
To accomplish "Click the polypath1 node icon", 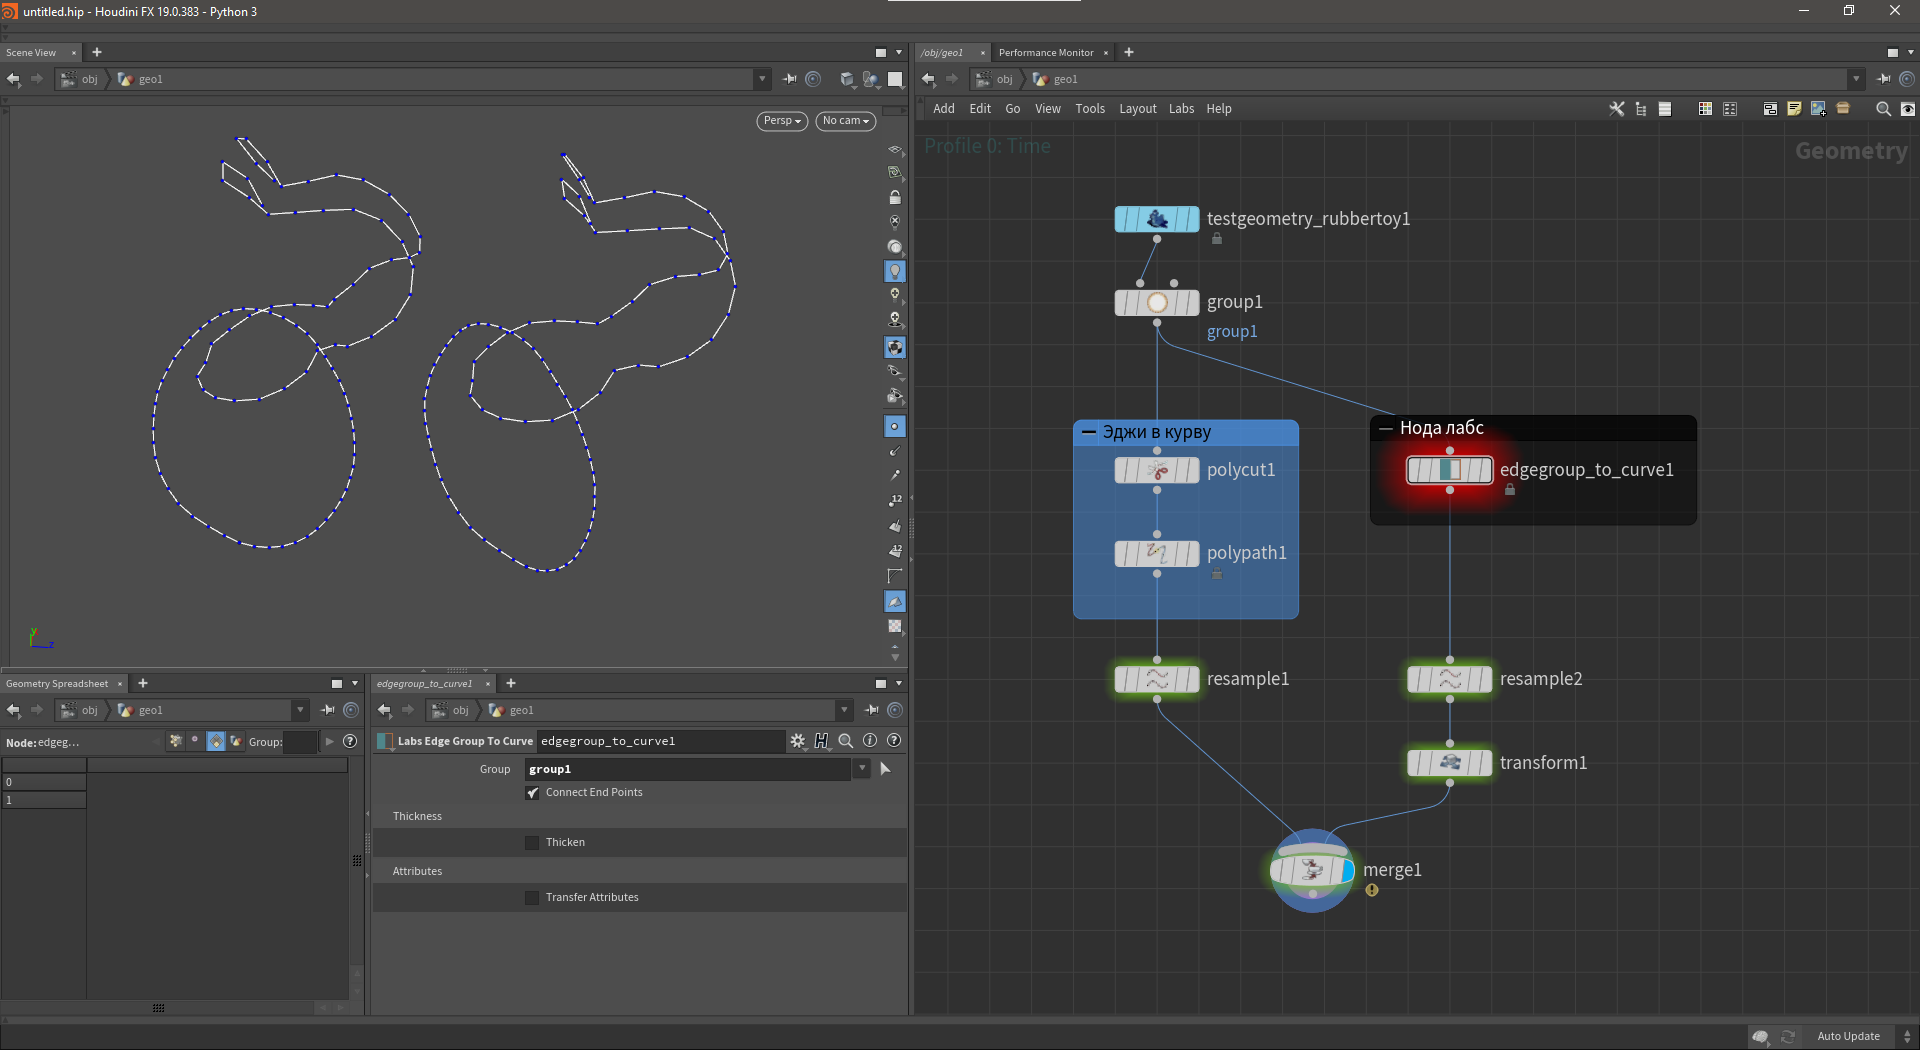I will click(1157, 553).
